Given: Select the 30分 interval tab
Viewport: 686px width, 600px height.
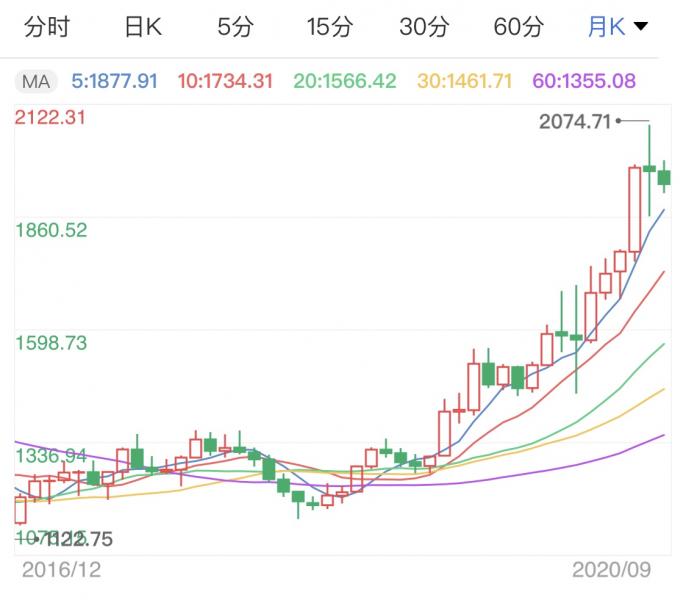Looking at the screenshot, I should click(424, 27).
